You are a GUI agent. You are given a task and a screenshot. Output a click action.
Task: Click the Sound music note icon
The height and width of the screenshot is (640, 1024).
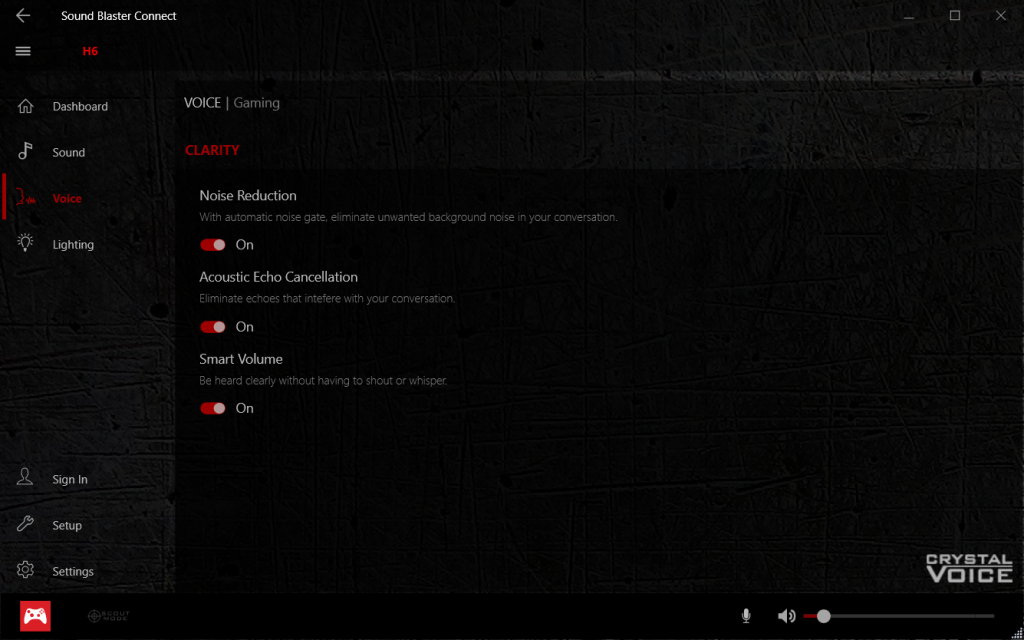click(25, 152)
